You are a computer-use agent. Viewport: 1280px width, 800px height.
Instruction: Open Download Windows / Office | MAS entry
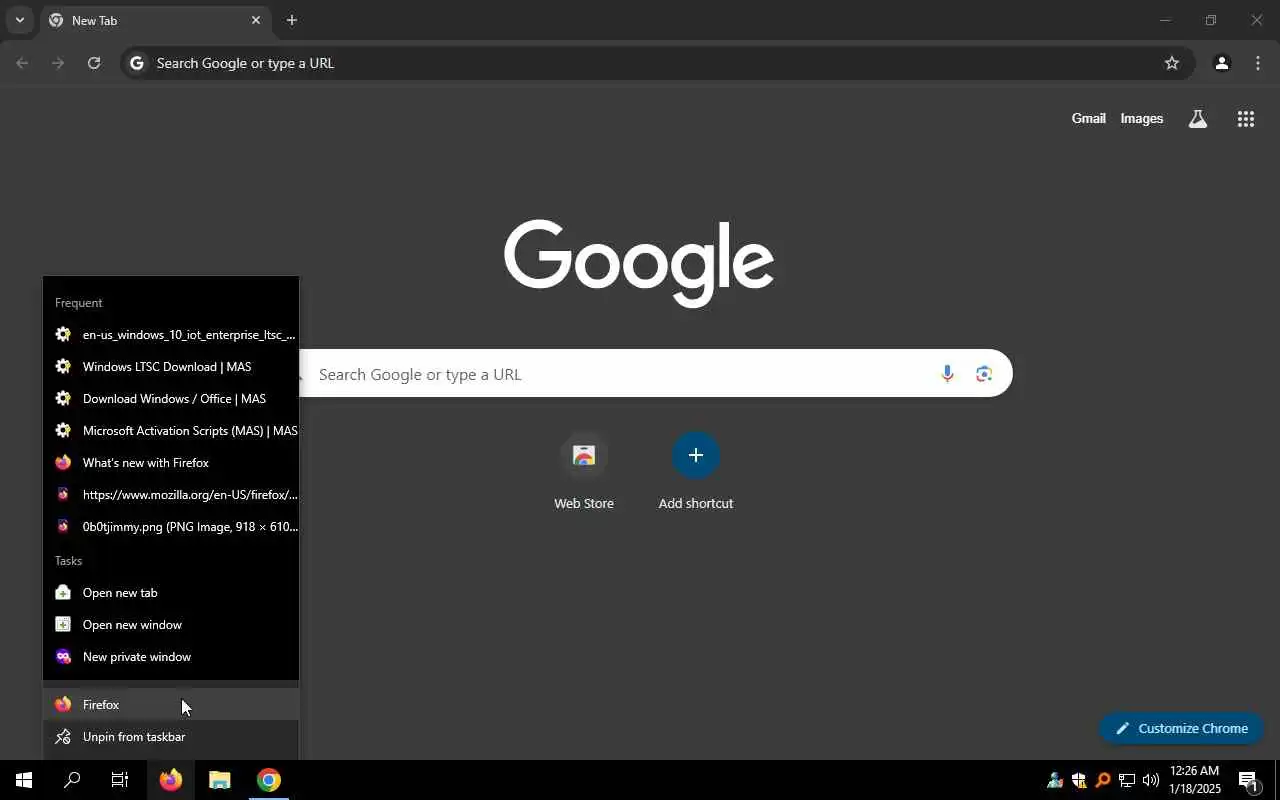pyautogui.click(x=171, y=399)
